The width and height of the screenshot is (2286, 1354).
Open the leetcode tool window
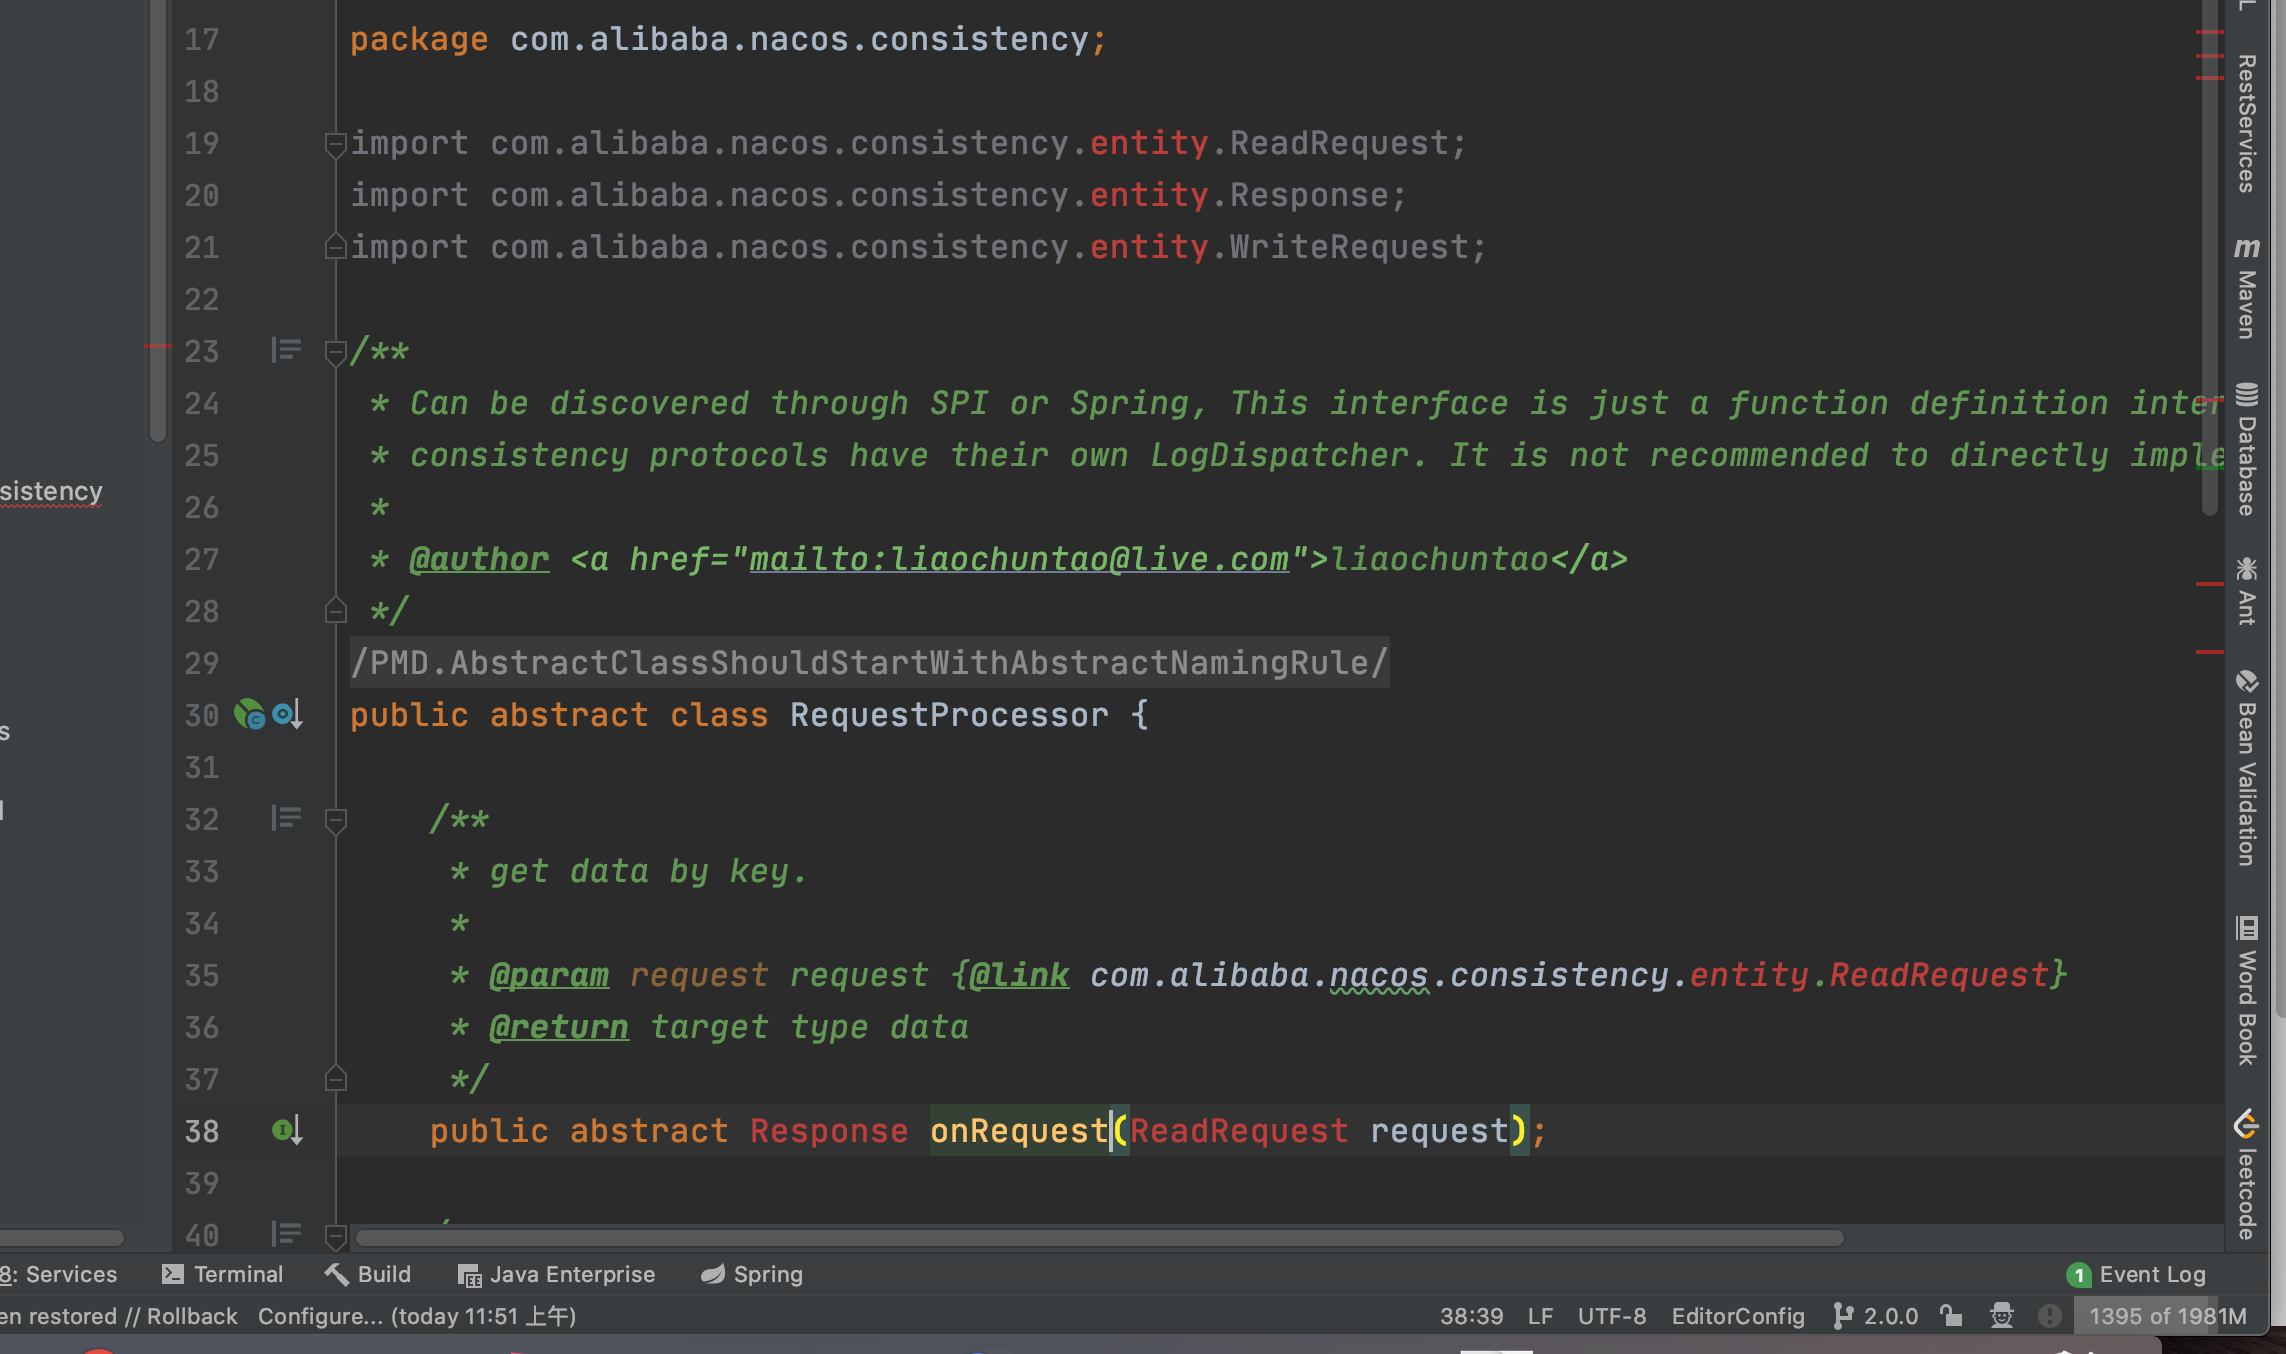pos(2246,1174)
